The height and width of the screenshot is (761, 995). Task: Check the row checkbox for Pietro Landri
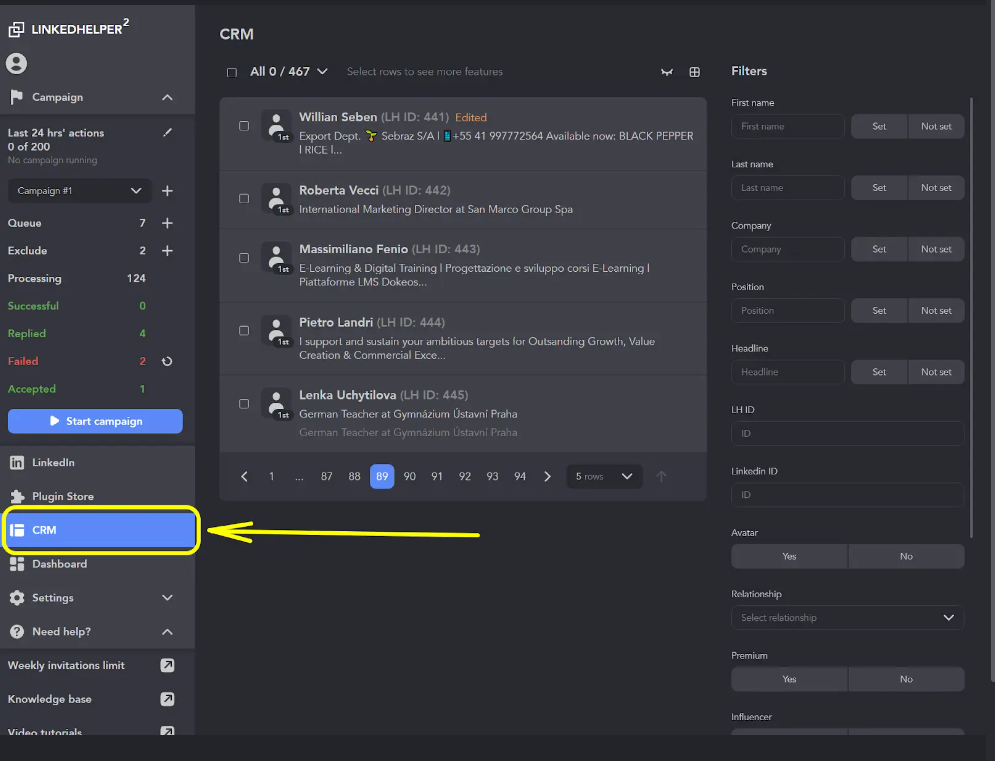pos(243,330)
